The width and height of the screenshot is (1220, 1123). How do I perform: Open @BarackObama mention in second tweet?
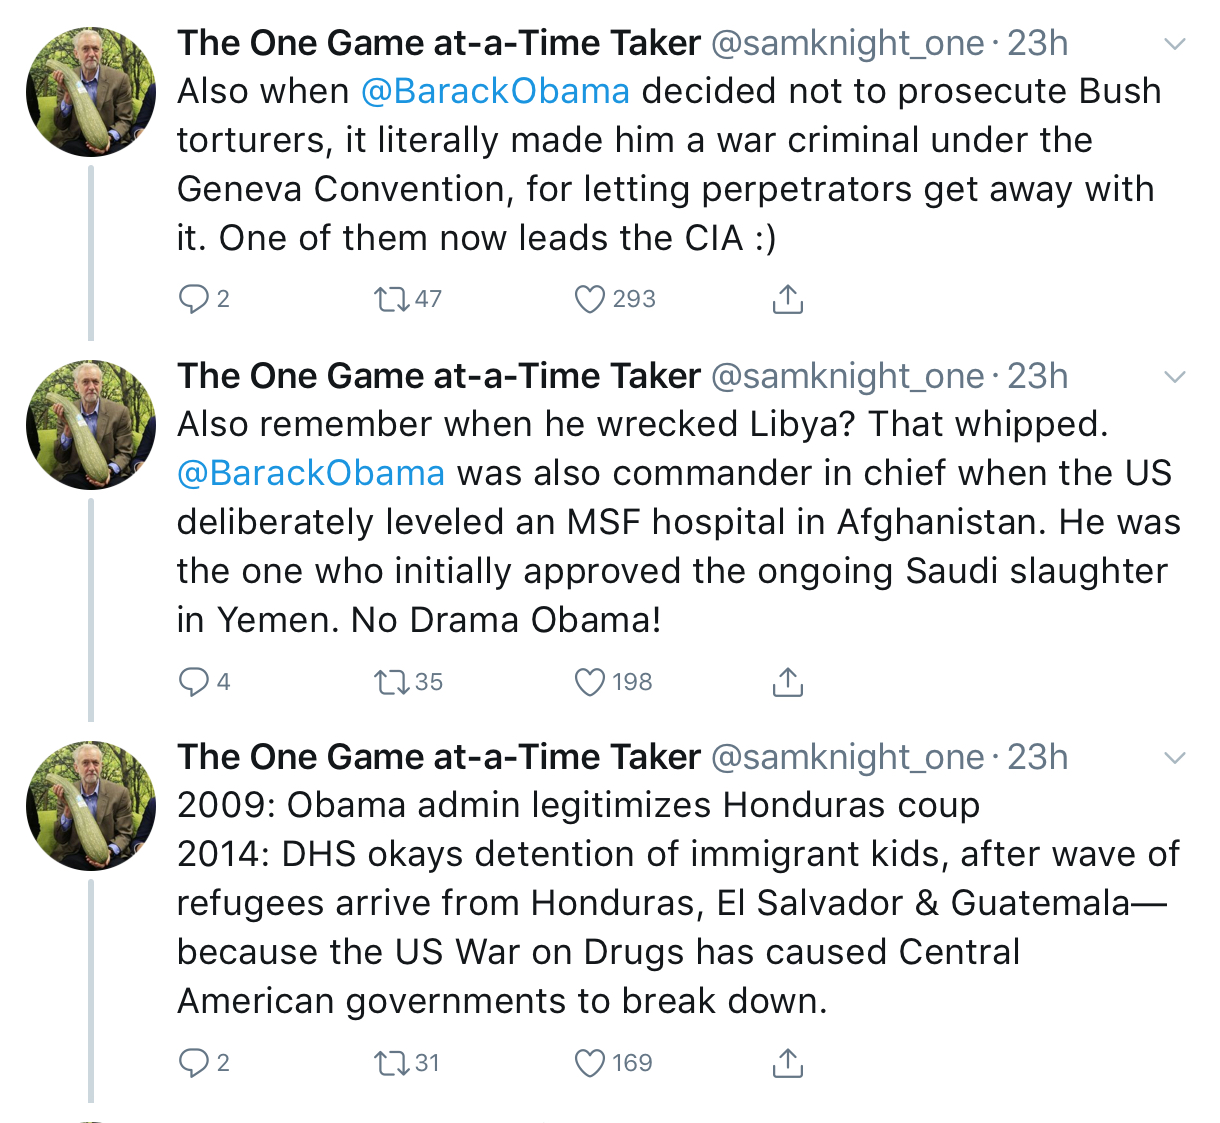[311, 473]
